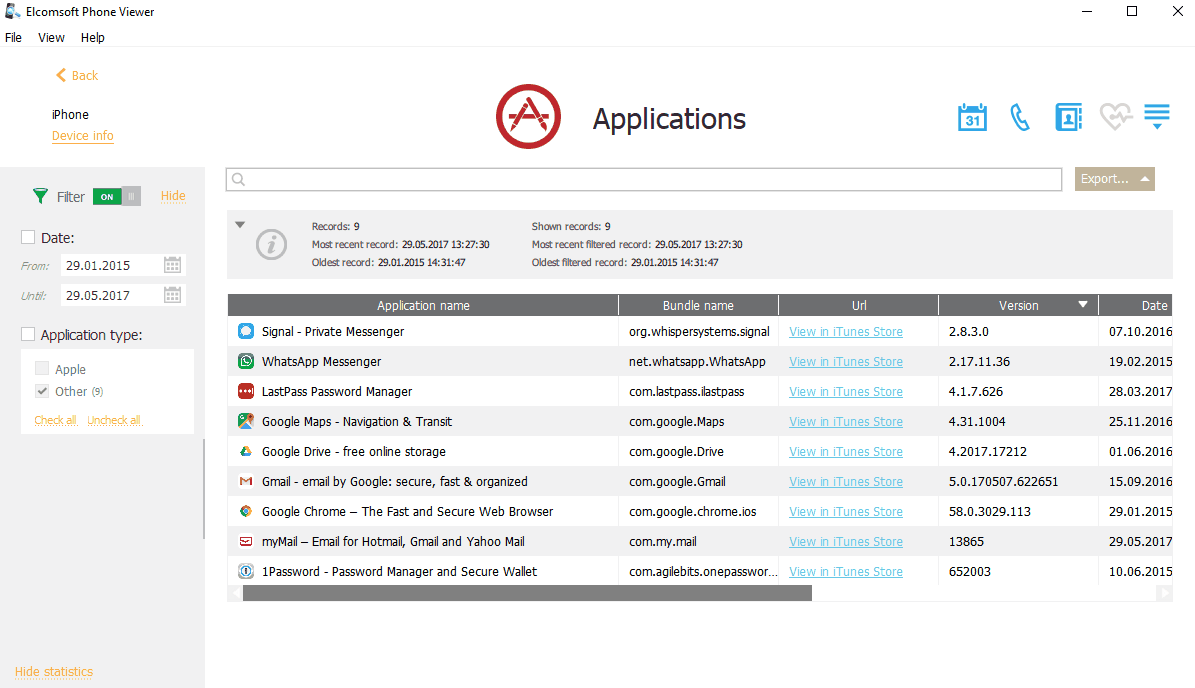Open the more categories menu icon
The image size is (1195, 688).
[1157, 117]
